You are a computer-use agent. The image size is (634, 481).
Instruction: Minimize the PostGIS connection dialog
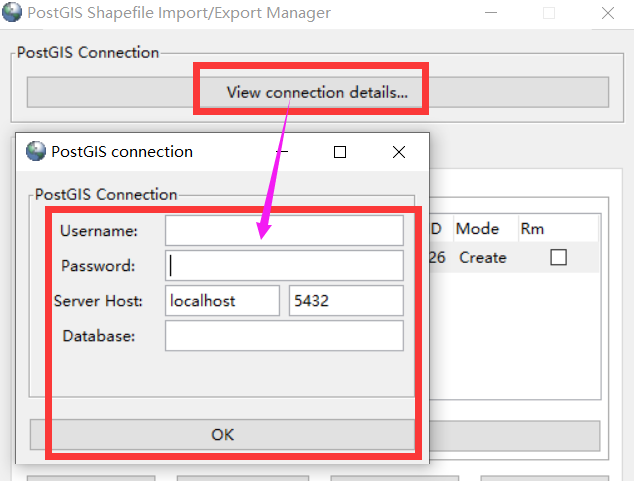click(x=282, y=152)
